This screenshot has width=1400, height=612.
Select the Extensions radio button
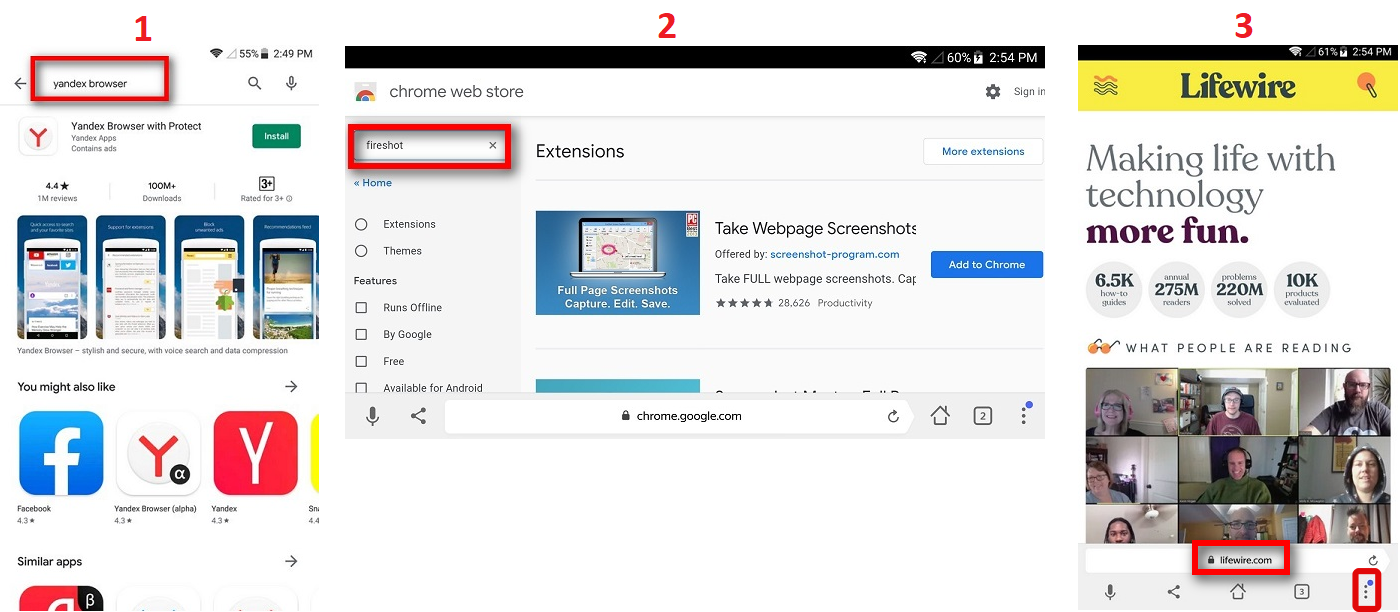(361, 224)
